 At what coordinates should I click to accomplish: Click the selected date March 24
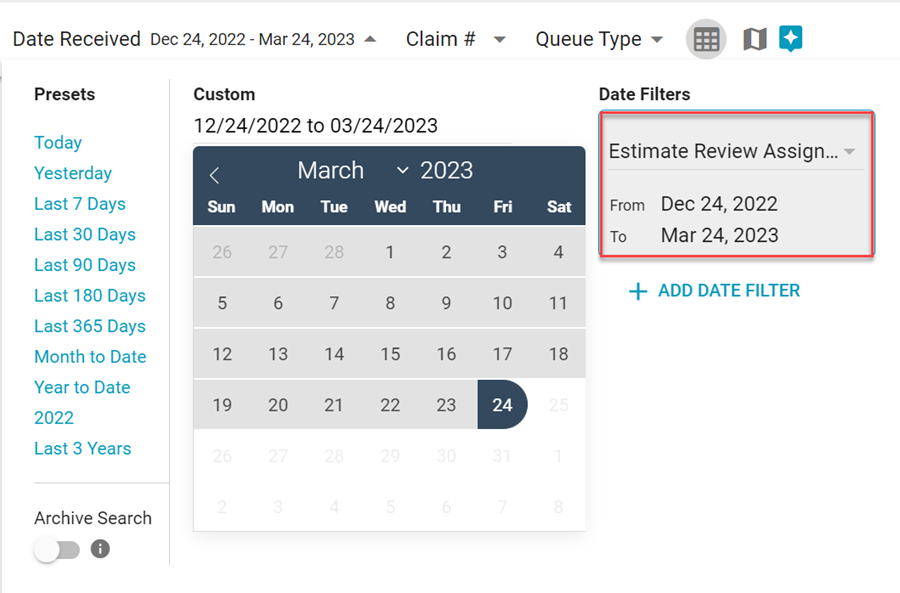(502, 405)
